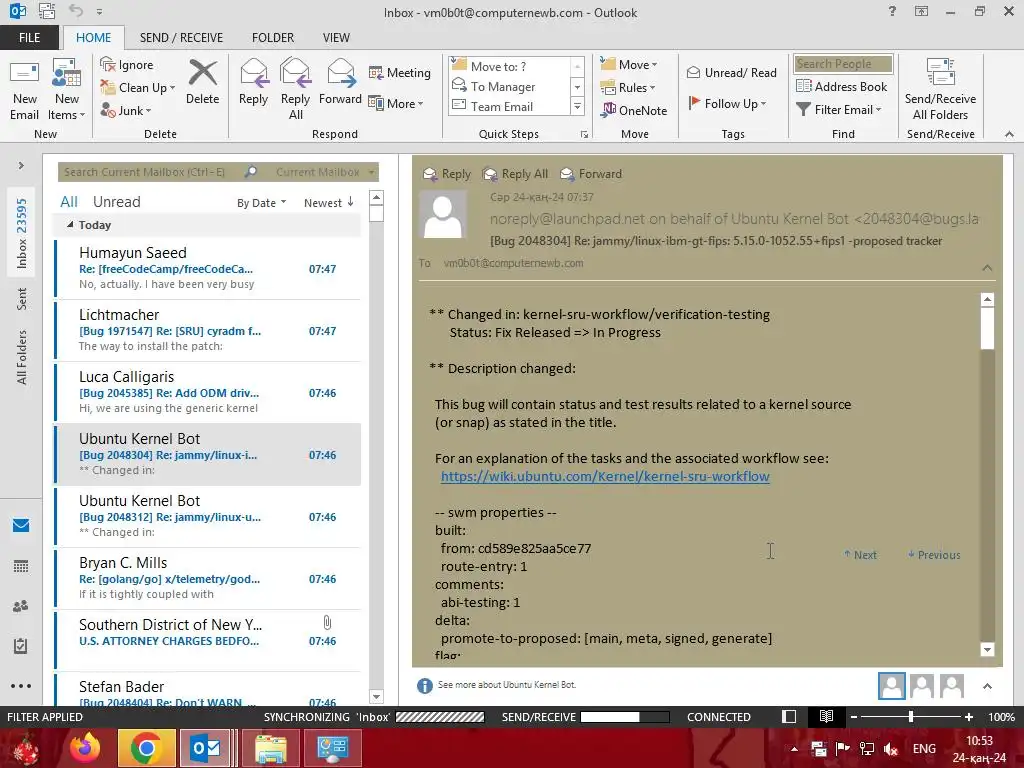Show All messages filter
Screen dimensions: 1024x768
69,202
